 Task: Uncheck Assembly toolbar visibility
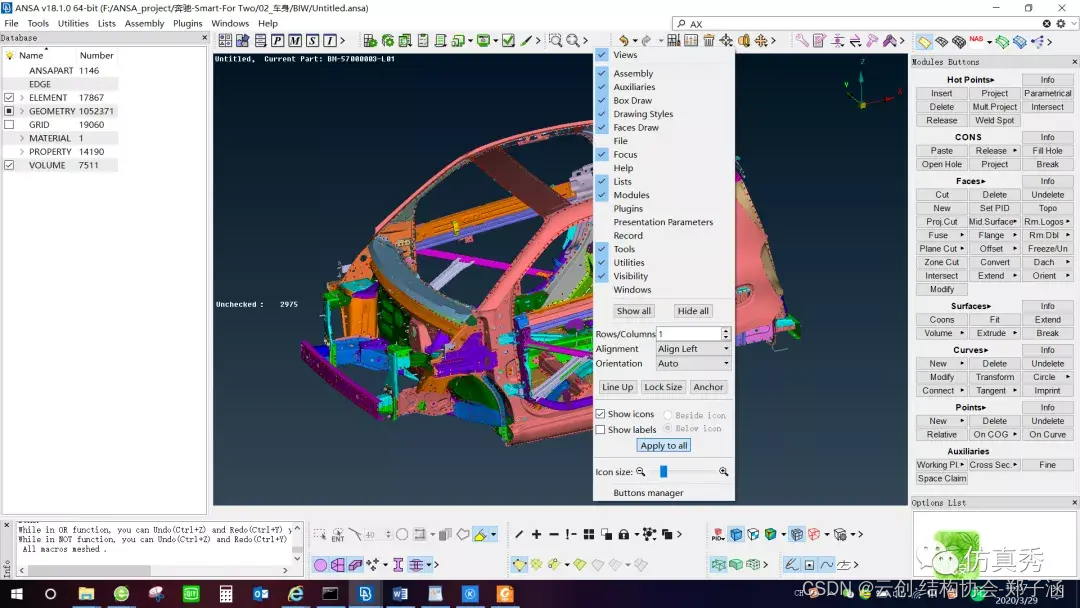tap(602, 73)
